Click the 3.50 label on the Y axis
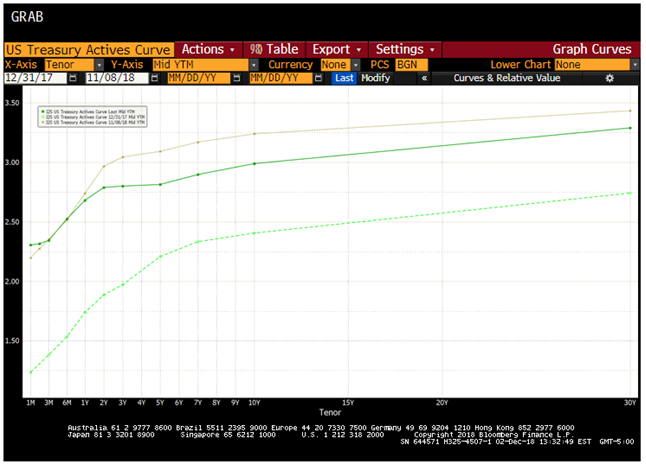646x465 pixels. (12, 103)
